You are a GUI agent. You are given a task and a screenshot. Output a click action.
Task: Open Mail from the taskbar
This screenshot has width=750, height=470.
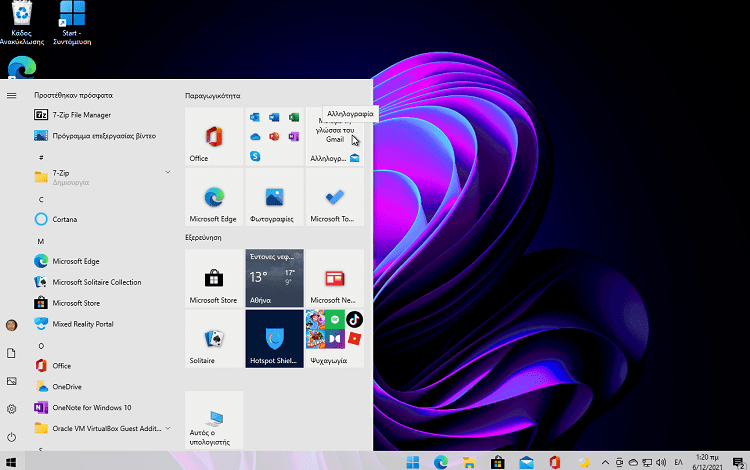click(526, 462)
